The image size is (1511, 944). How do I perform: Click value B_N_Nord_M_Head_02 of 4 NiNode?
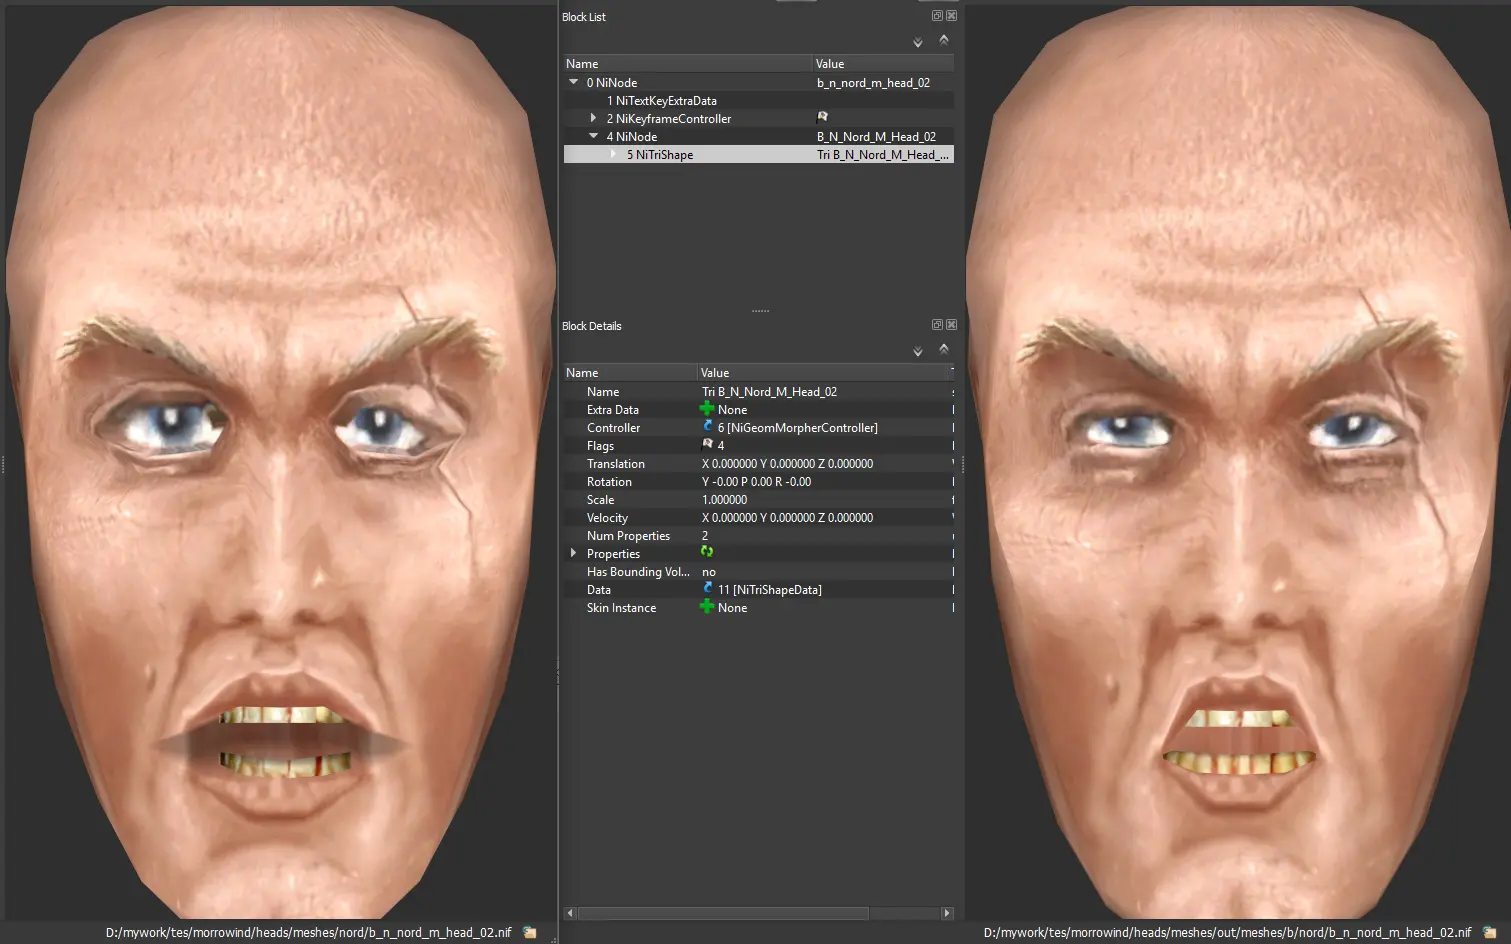[x=876, y=137]
